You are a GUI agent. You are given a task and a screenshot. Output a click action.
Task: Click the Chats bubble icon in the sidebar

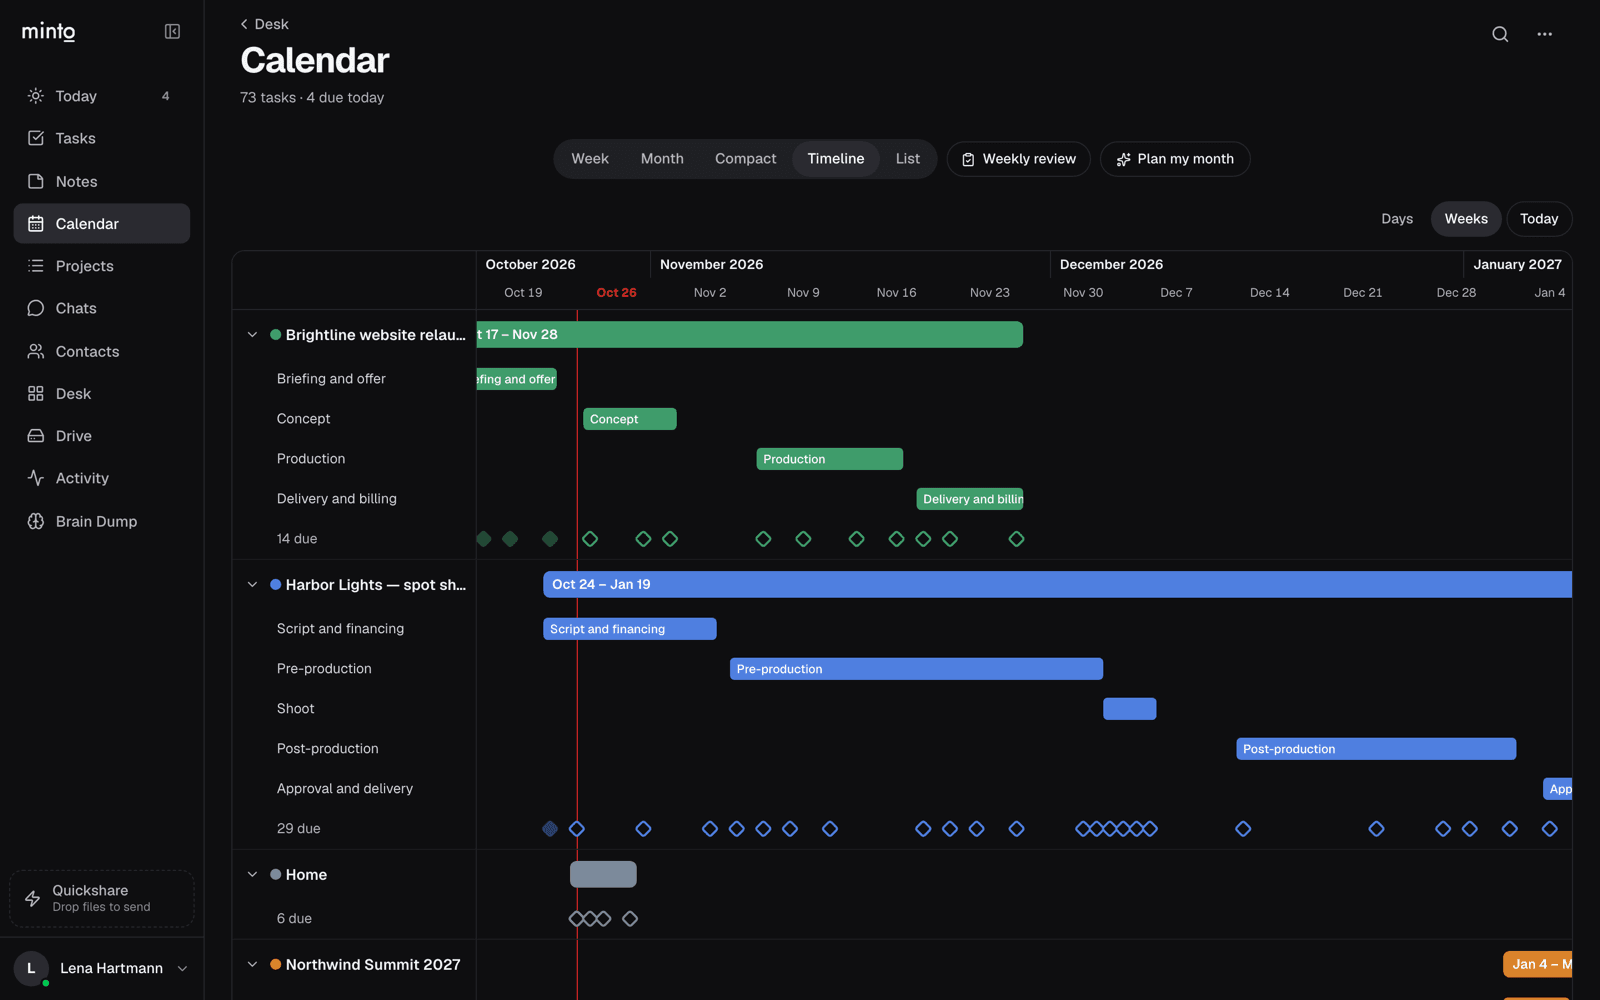[36, 308]
